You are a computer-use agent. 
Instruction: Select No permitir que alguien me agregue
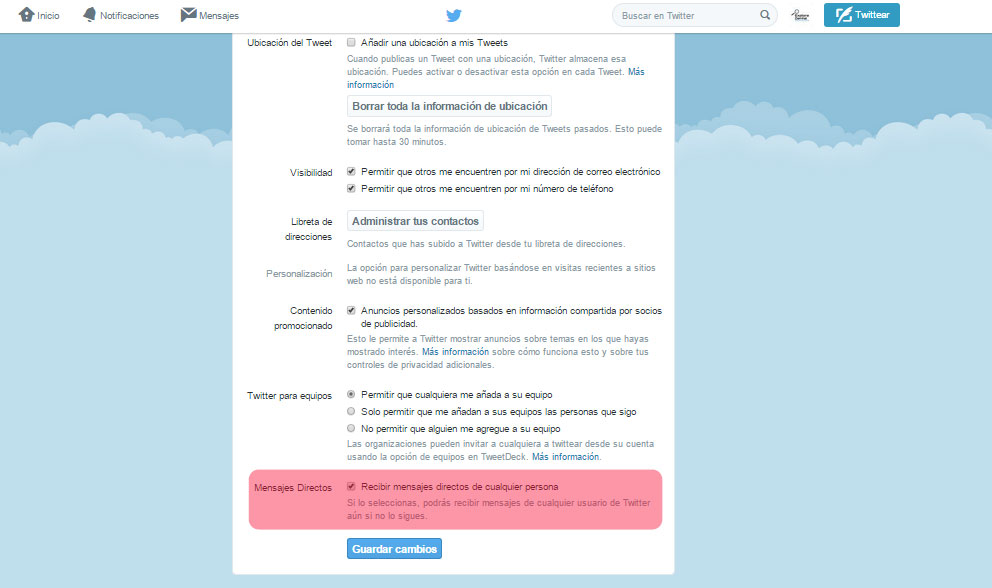[351, 428]
